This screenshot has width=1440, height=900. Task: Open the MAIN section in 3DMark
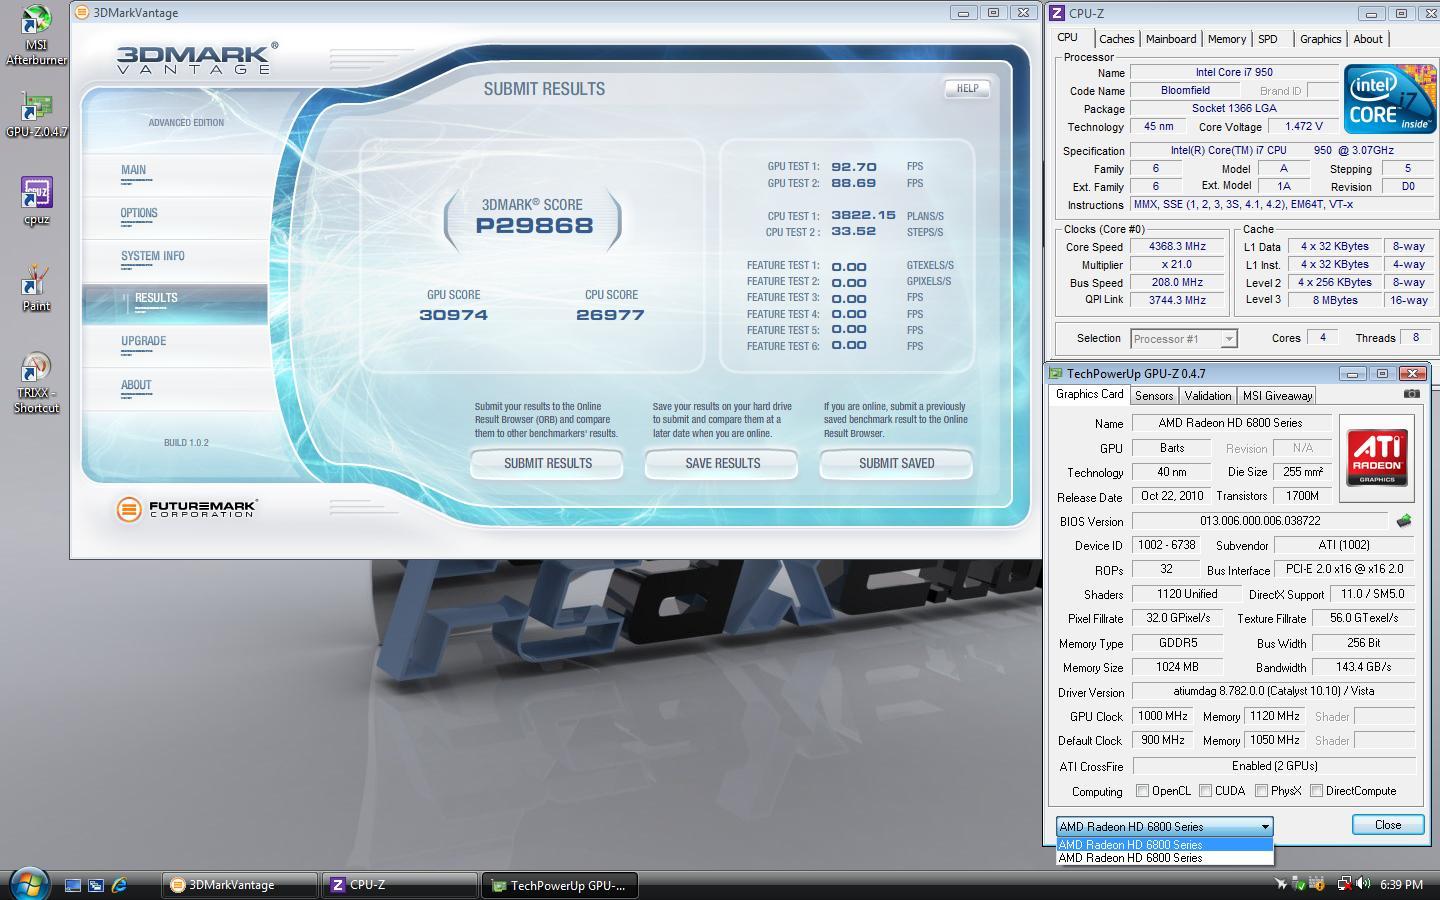133,170
